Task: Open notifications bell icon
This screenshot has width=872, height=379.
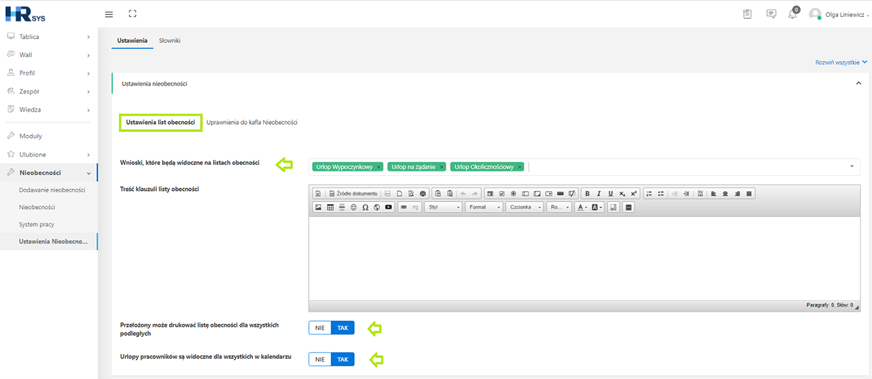Action: coord(792,14)
